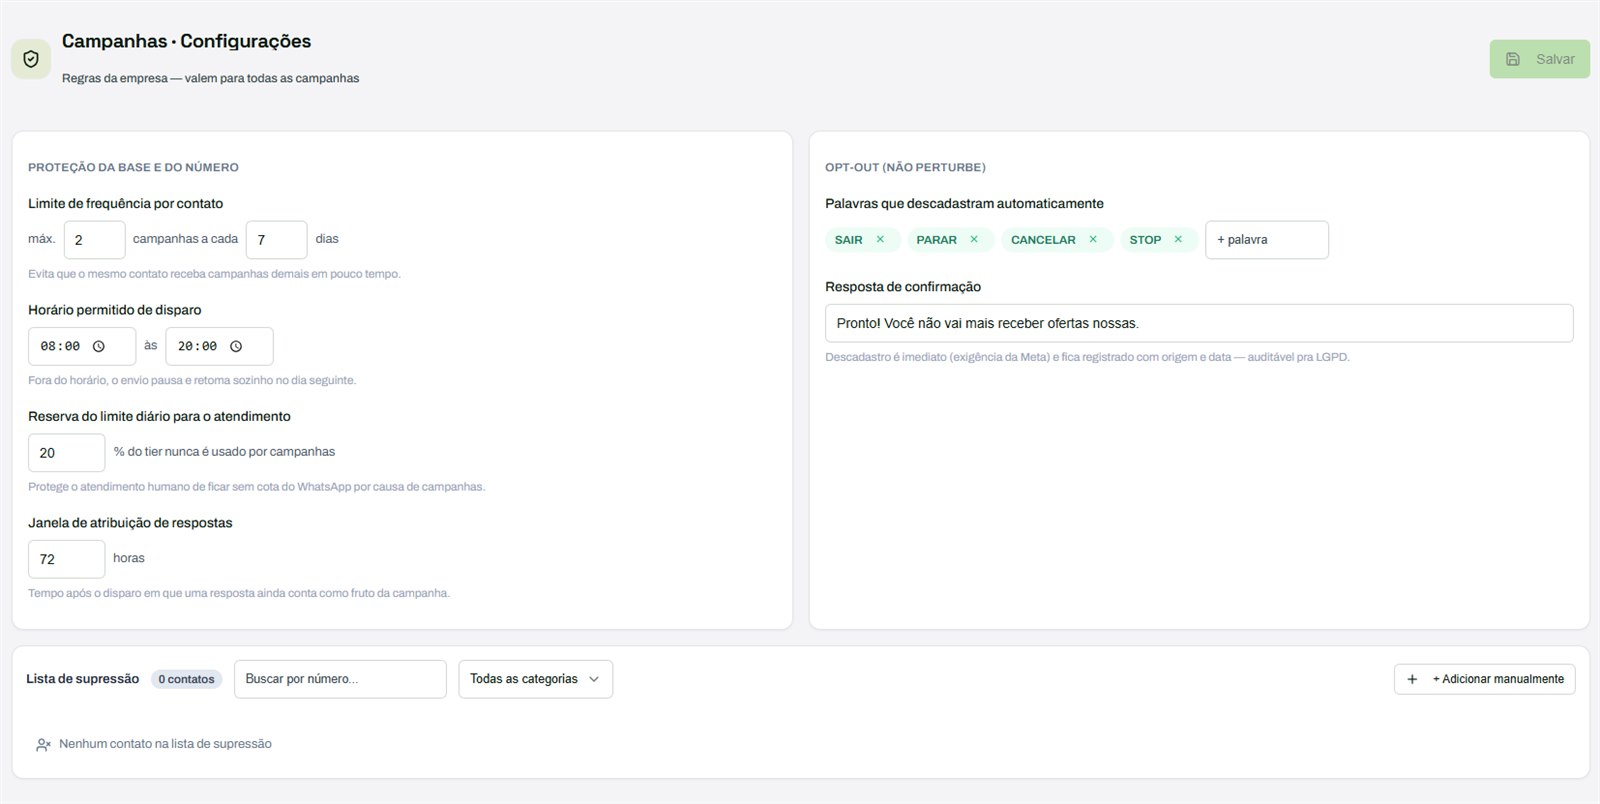This screenshot has width=1600, height=804.
Task: Click Nenhum contato na lista de supressão text
Action: [165, 744]
